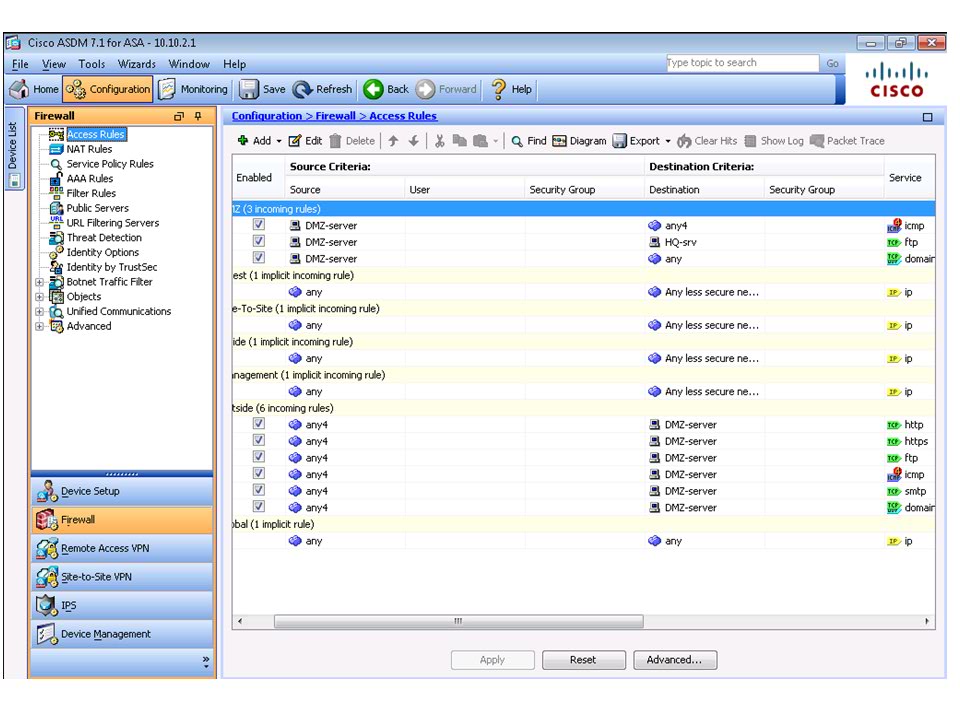
Task: Expand the Advanced tree node
Action: [x=40, y=326]
